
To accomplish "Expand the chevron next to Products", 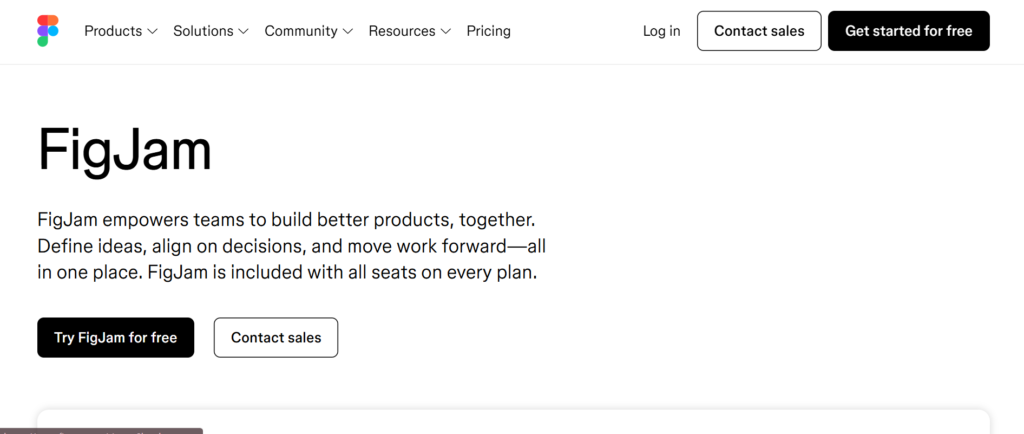I will pos(152,32).
